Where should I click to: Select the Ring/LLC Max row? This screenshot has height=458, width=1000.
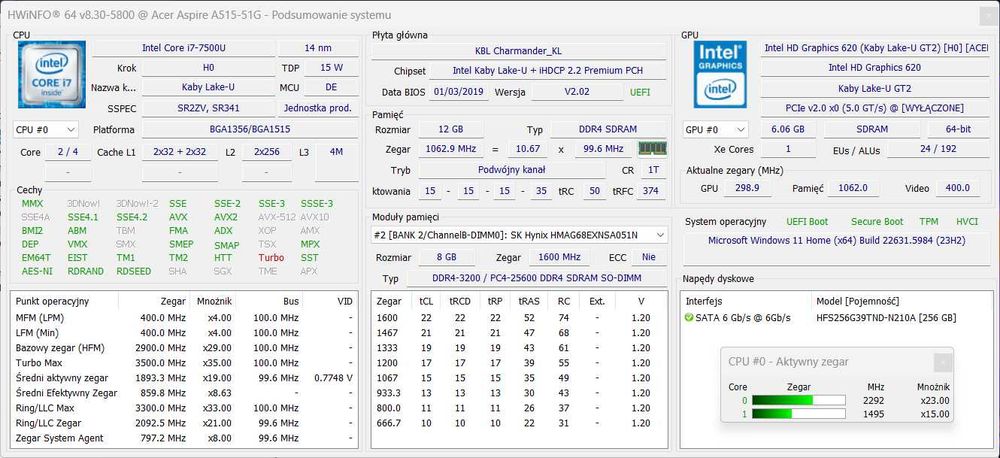click(x=184, y=408)
